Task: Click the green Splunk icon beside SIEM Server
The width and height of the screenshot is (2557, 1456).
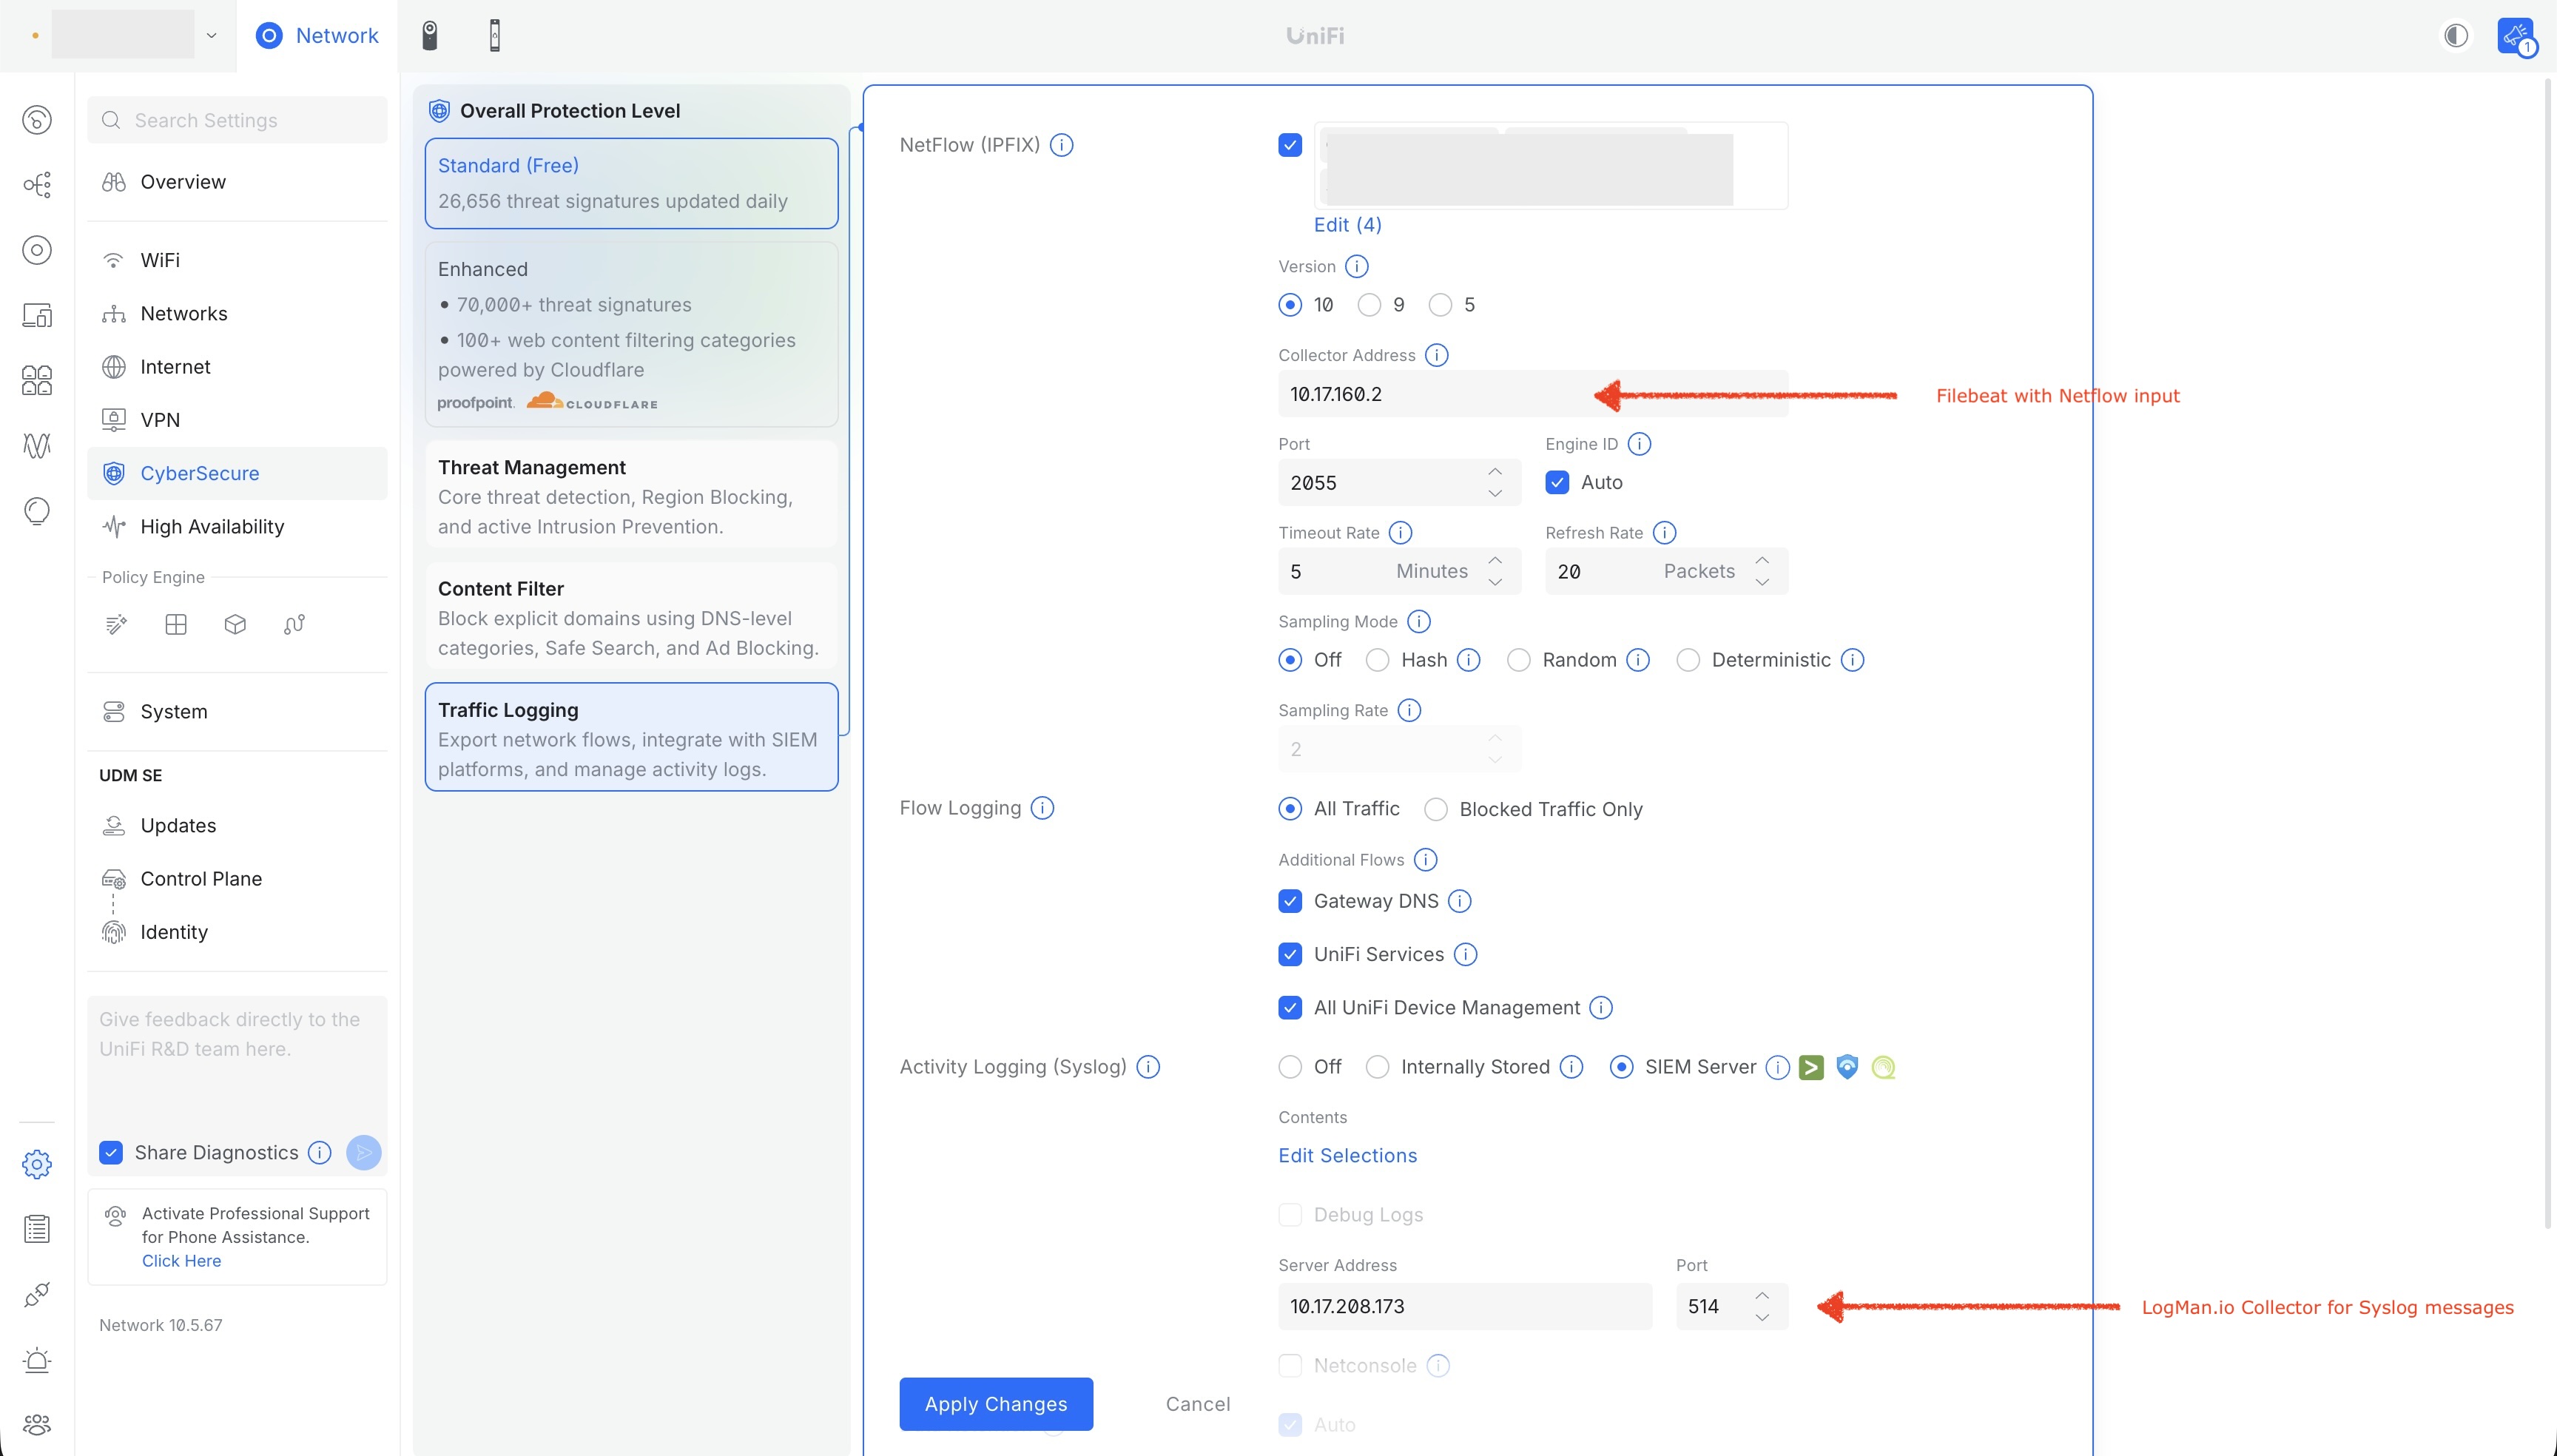Action: (1811, 1067)
